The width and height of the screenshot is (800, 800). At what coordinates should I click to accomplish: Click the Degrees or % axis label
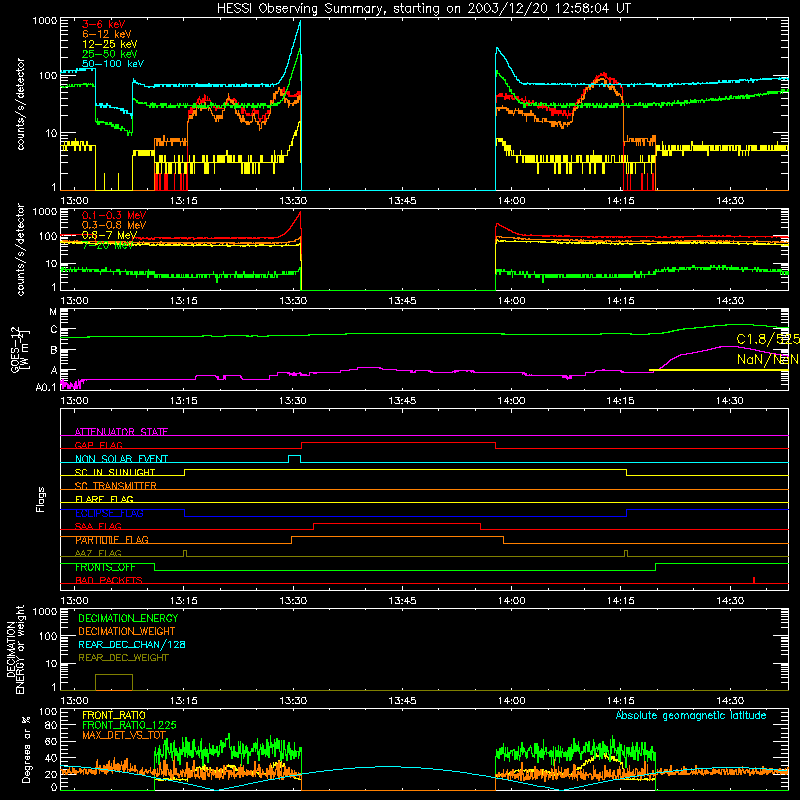tap(26, 749)
